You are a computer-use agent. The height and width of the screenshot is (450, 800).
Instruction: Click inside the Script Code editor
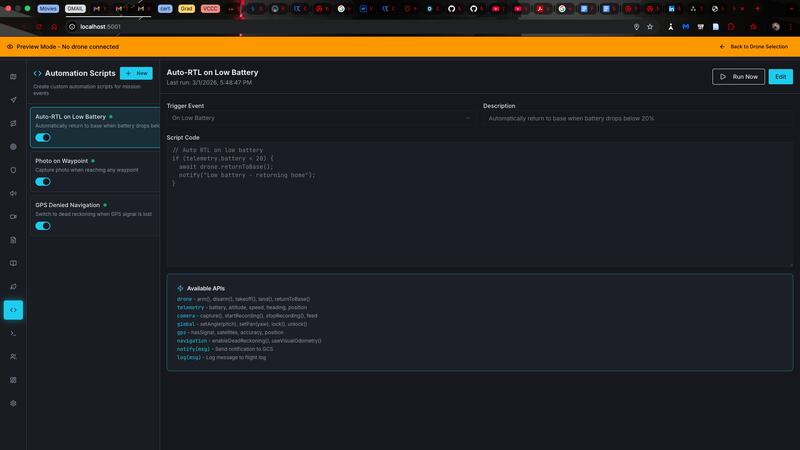479,210
